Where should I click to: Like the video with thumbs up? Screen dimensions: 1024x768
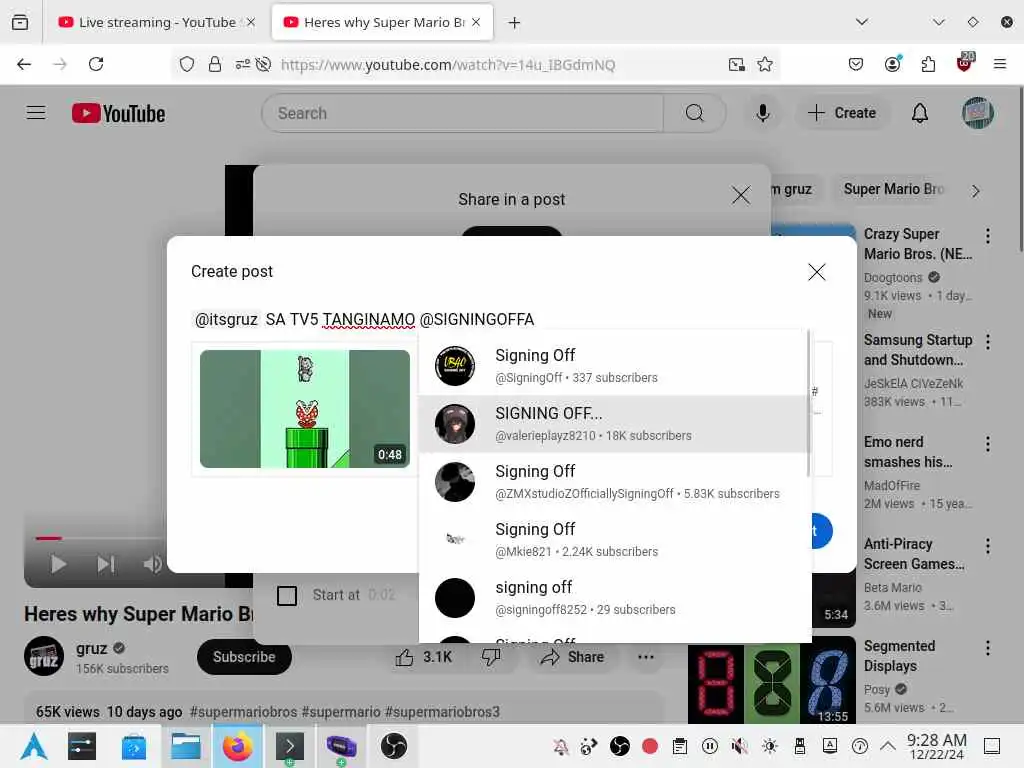pyautogui.click(x=423, y=657)
